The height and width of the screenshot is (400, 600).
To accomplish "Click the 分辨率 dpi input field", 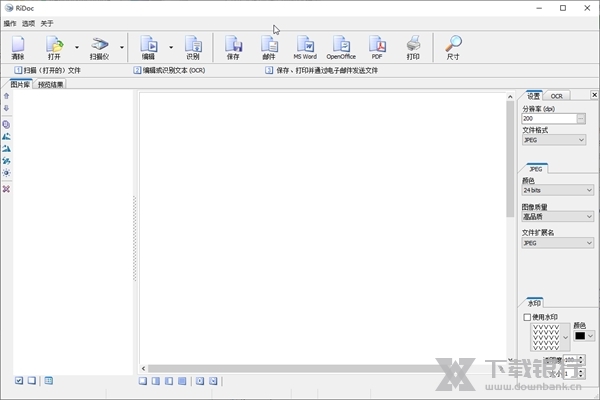I will pyautogui.click(x=548, y=118).
